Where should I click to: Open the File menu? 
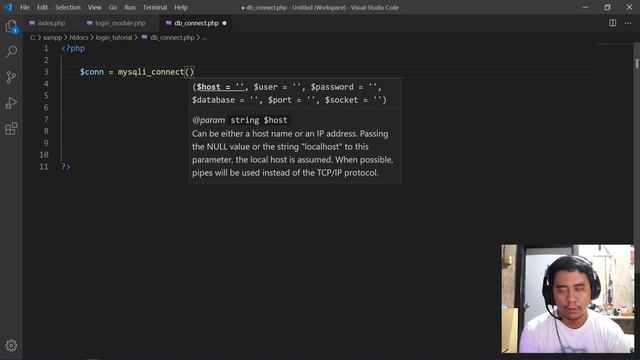25,7
